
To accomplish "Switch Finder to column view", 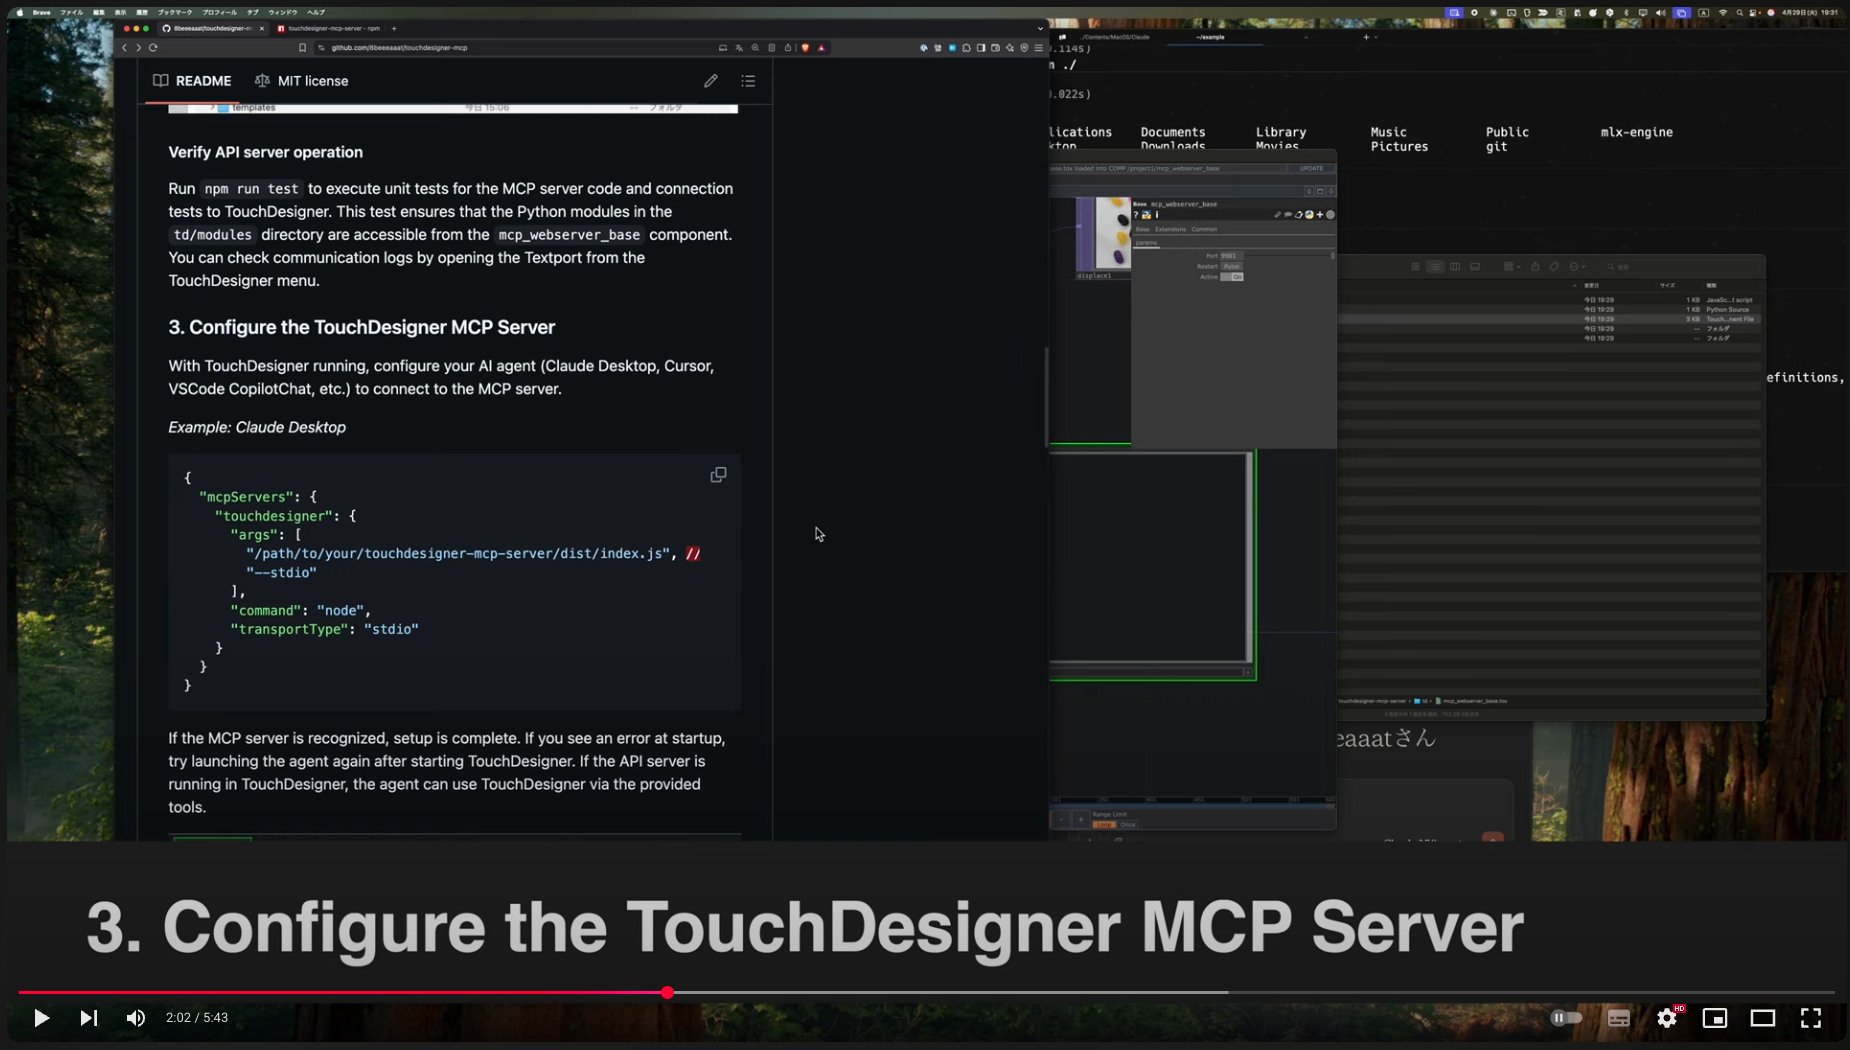I will (1455, 266).
